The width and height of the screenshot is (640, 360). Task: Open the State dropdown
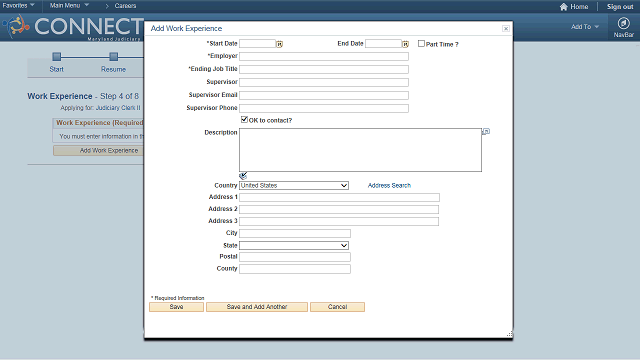[x=294, y=245]
